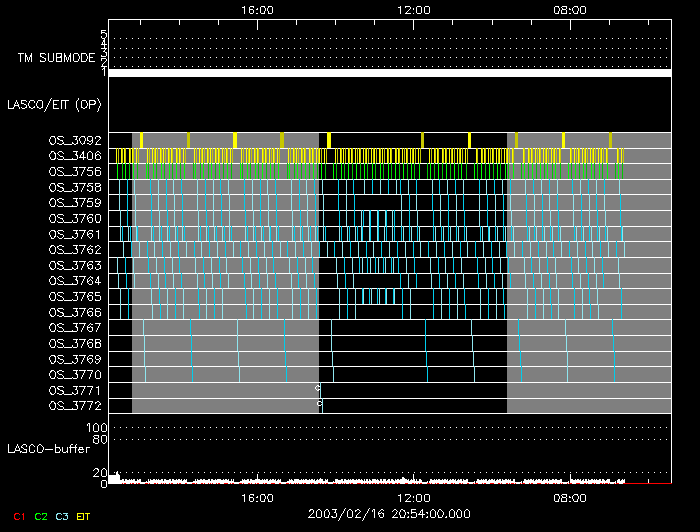Select the OS_3762 row label
700x532 pixels.
[x=75, y=250]
